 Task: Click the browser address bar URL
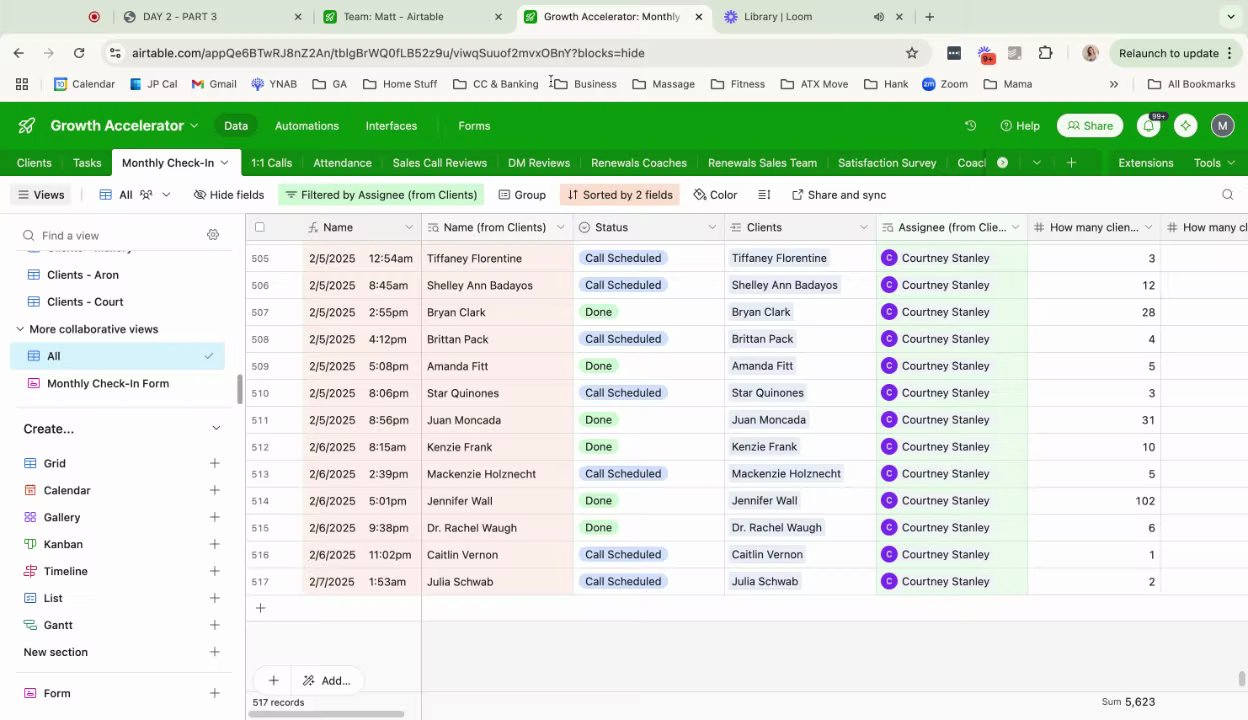(388, 53)
